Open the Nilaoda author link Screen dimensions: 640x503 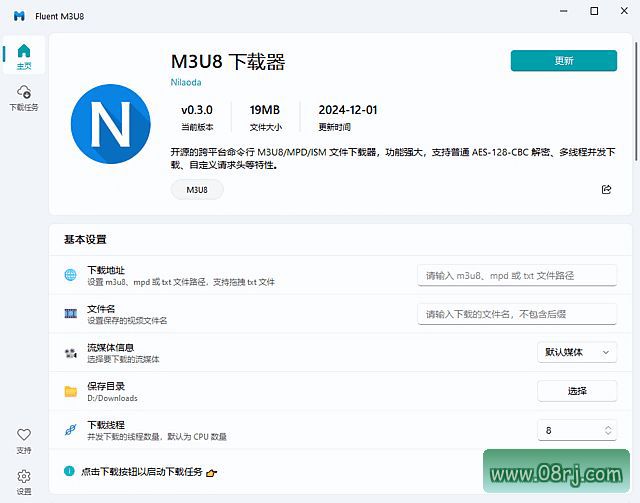click(186, 82)
